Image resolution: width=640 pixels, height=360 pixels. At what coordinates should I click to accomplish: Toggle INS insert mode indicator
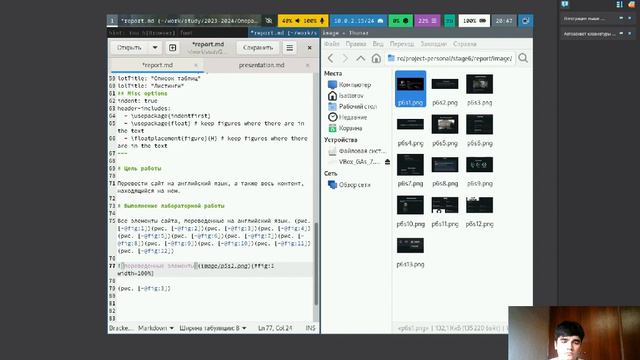tap(310, 328)
